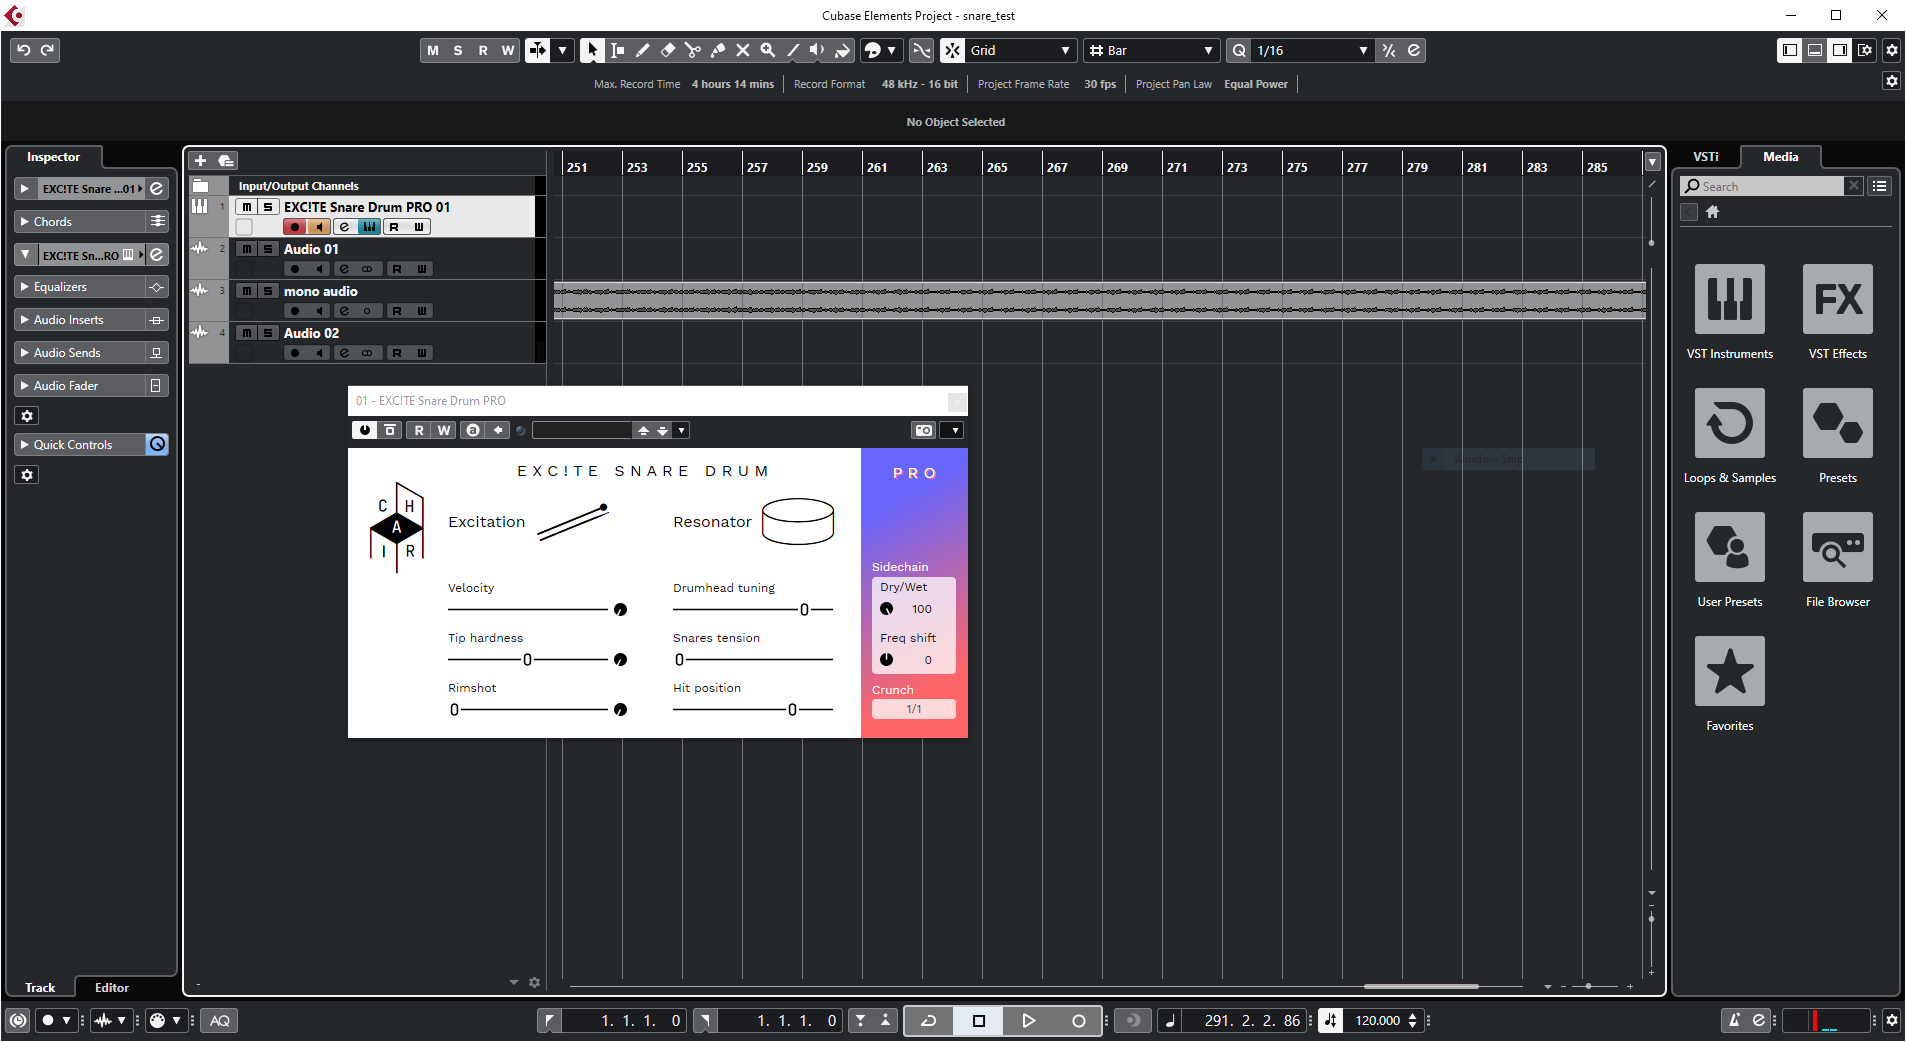1906x1042 pixels.
Task: Select the Line tool
Action: click(x=792, y=50)
